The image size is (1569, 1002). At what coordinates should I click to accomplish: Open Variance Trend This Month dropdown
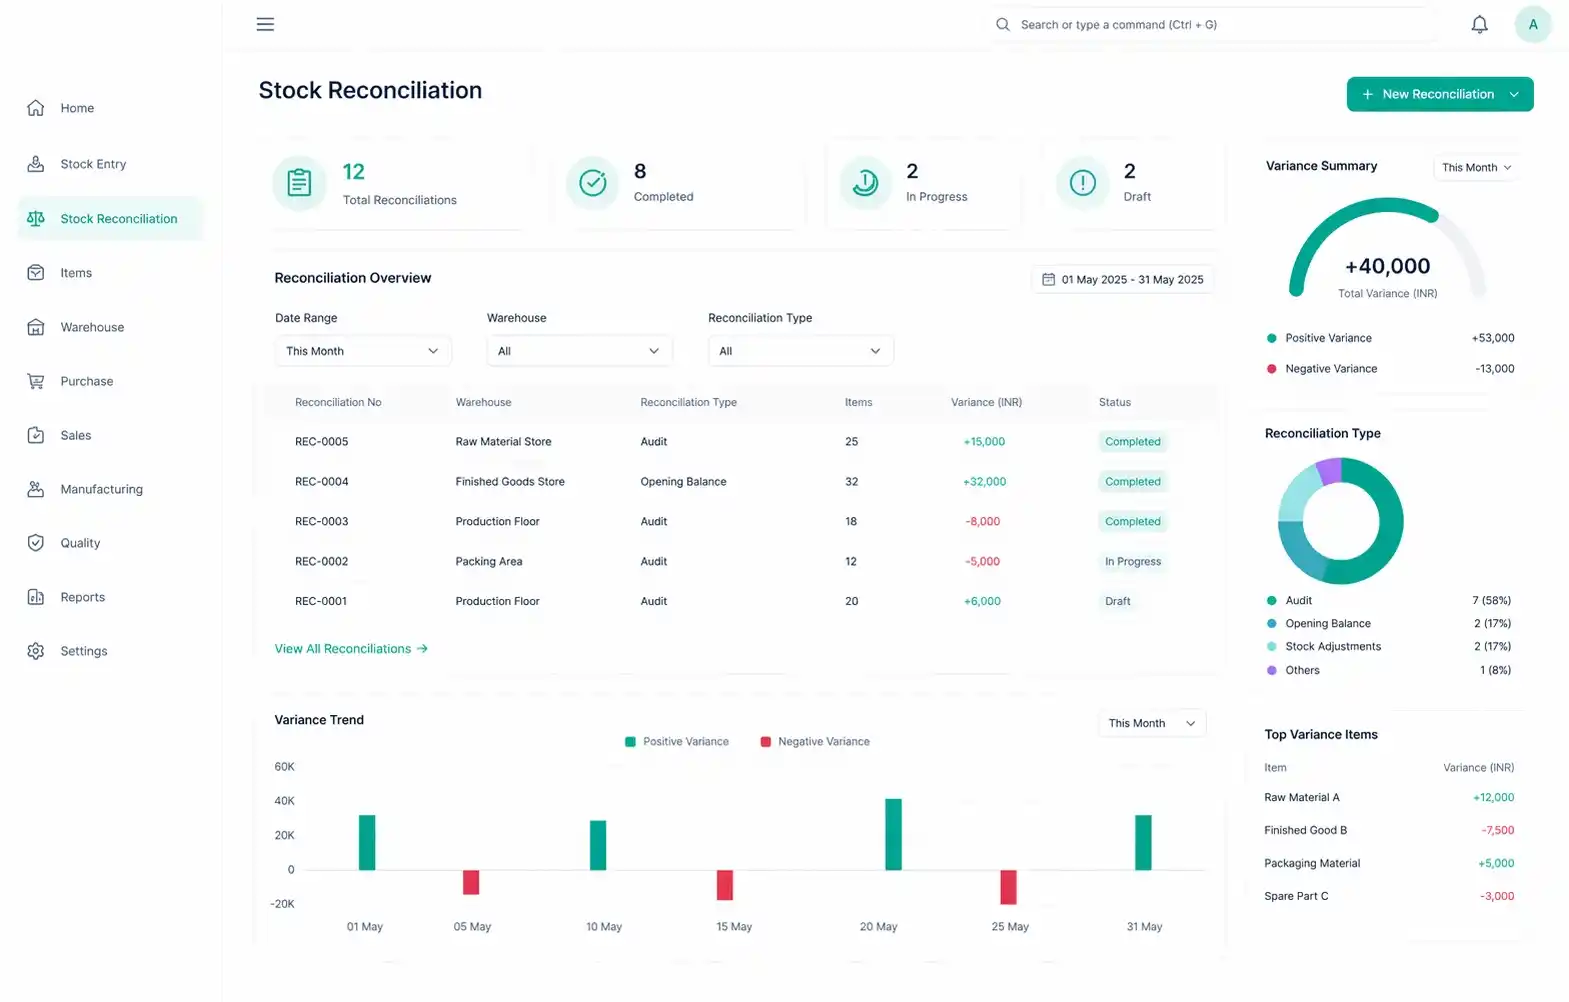pyautogui.click(x=1151, y=723)
